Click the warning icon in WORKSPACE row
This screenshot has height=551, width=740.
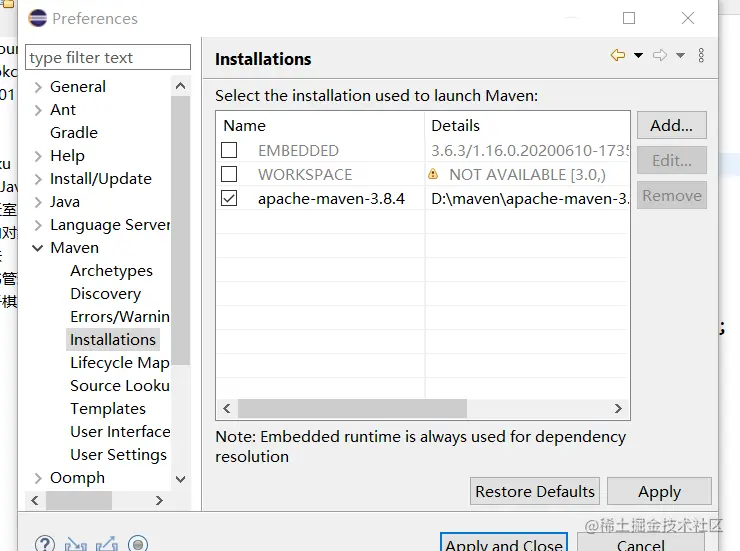(433, 175)
